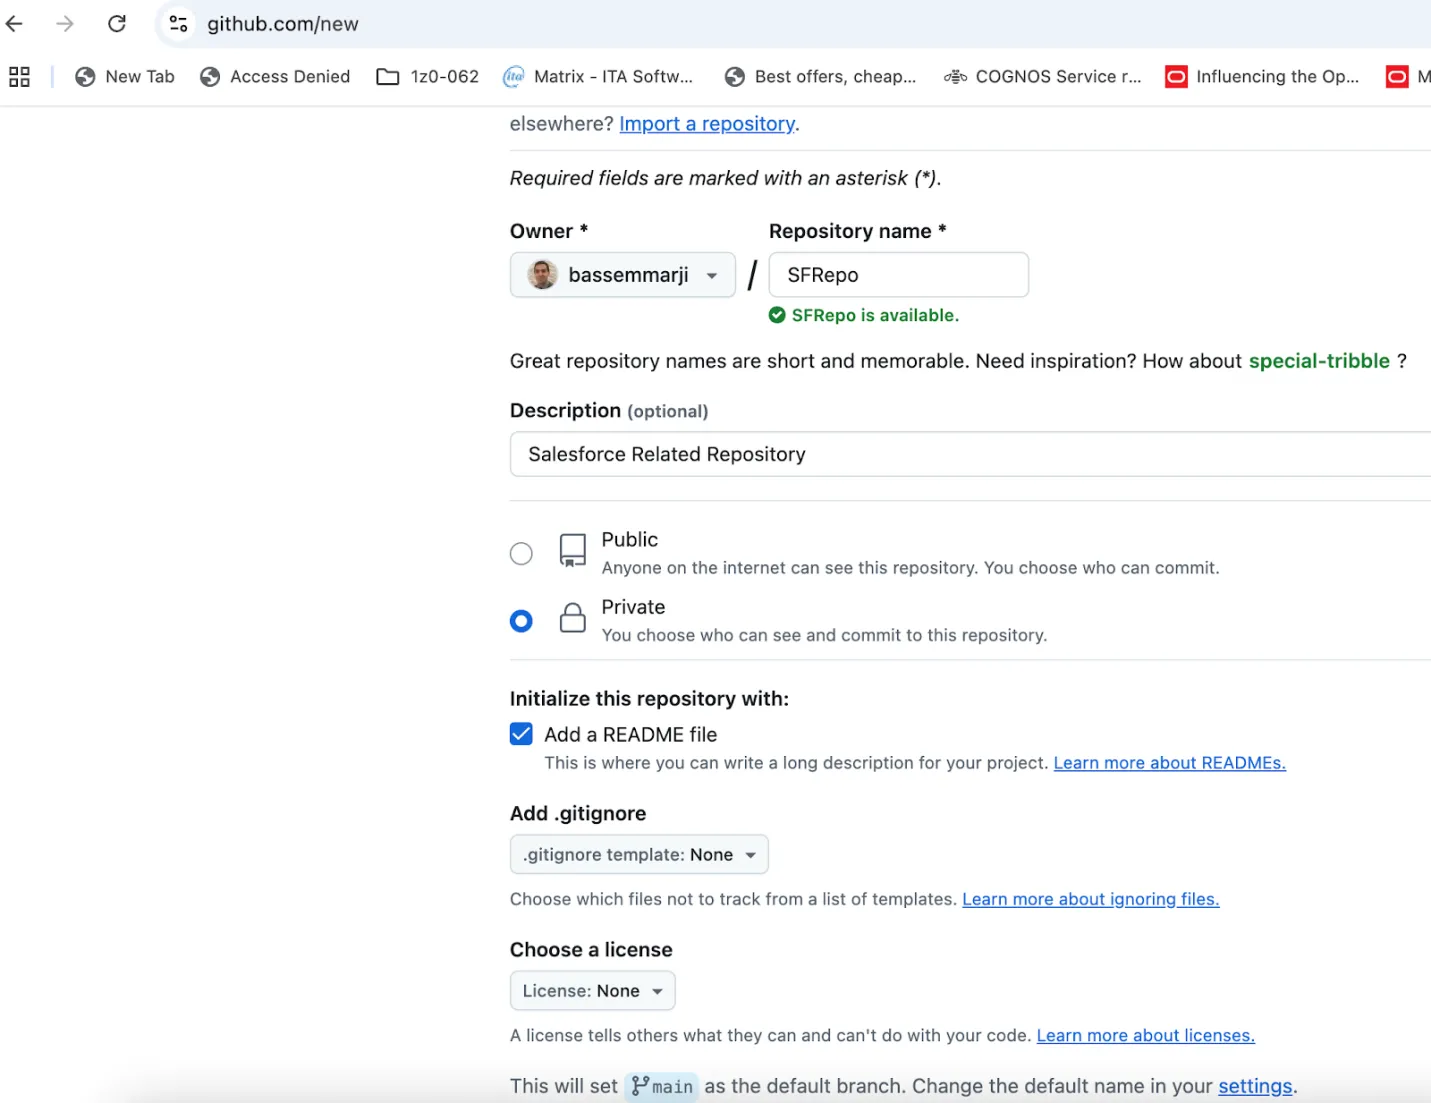
Task: Open COGNOS Service bookmark
Action: point(1042,76)
